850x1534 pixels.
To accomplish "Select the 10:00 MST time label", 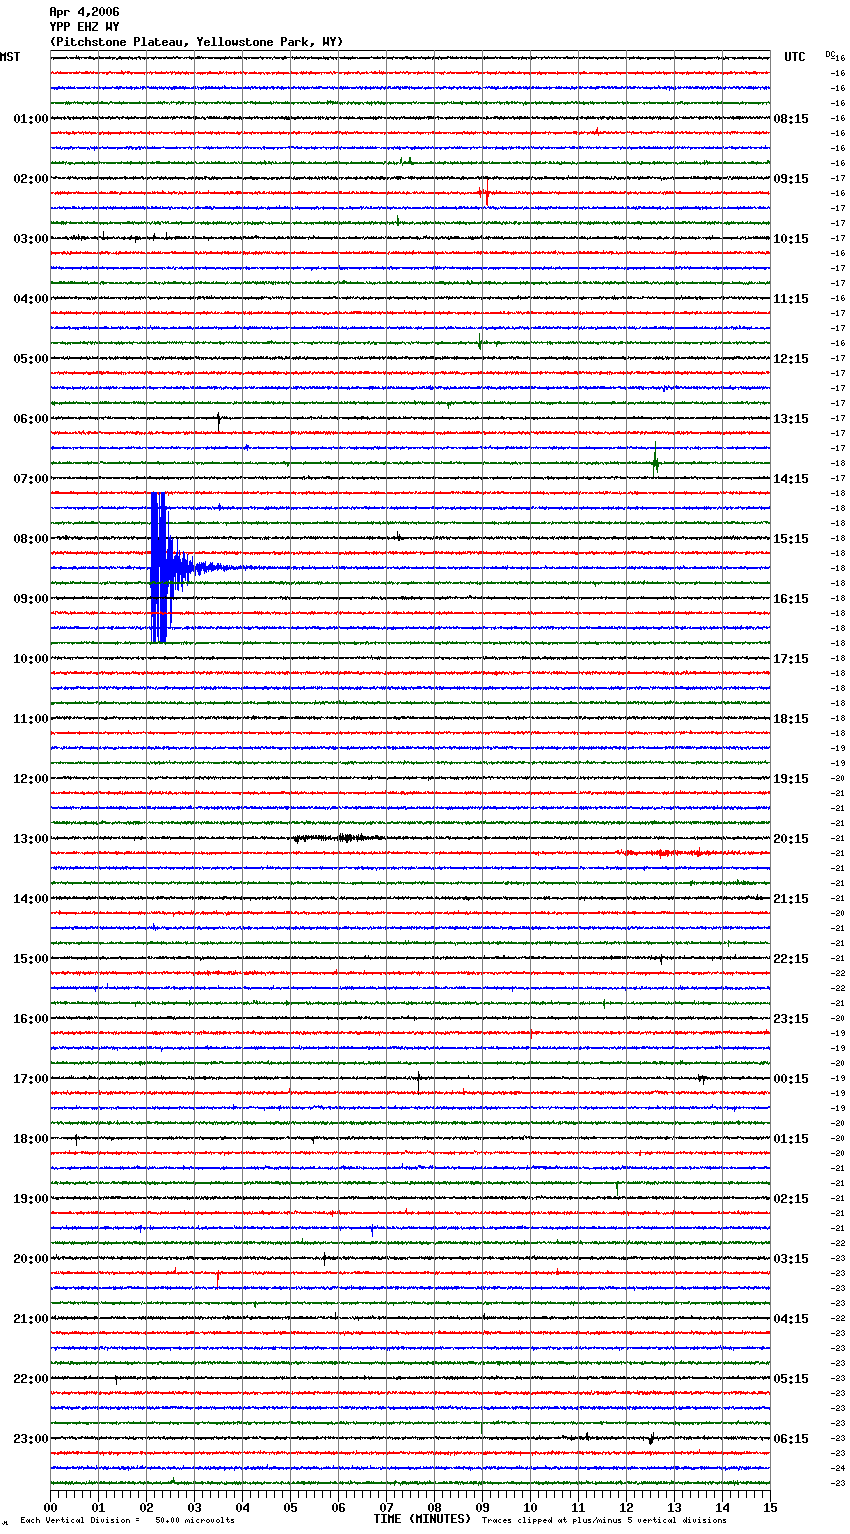I will tap(31, 659).
